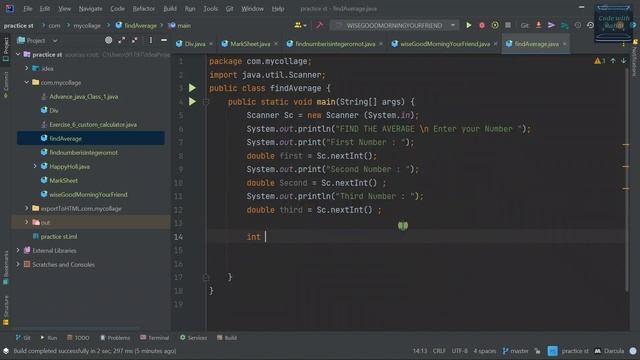Run main method via gutter arrow on line 4

point(192,101)
